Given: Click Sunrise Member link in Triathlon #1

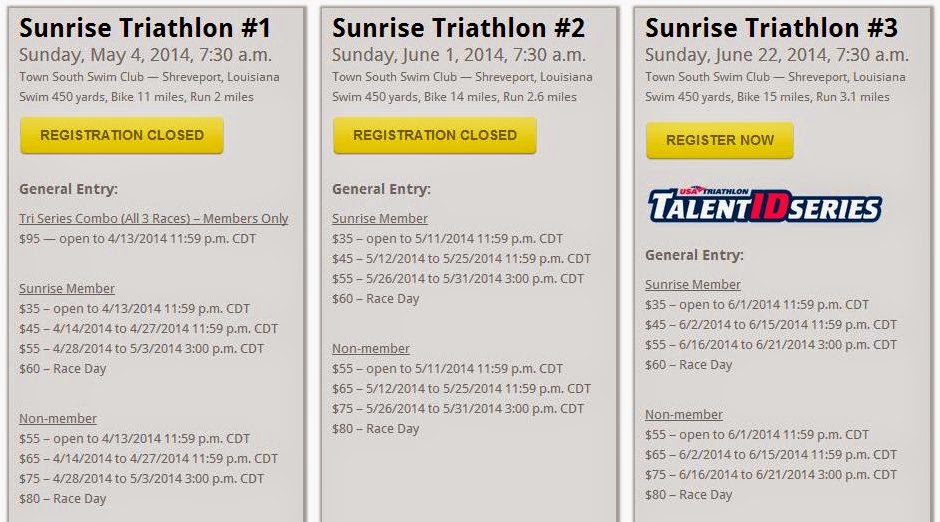Looking at the screenshot, I should pos(67,288).
